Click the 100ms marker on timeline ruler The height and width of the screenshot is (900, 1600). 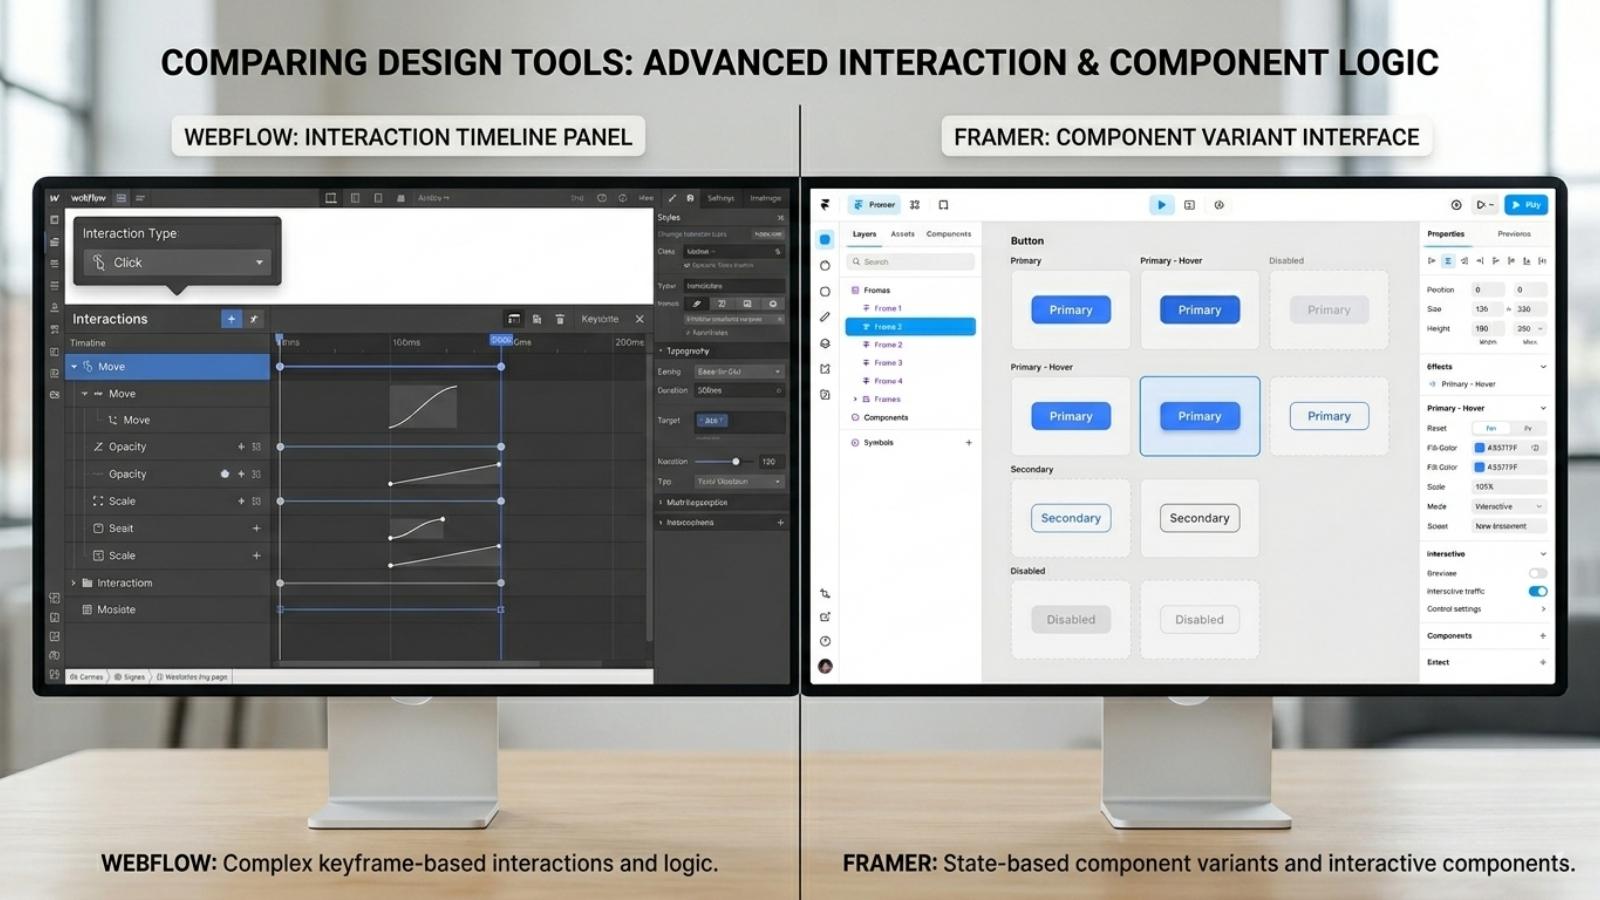(406, 342)
